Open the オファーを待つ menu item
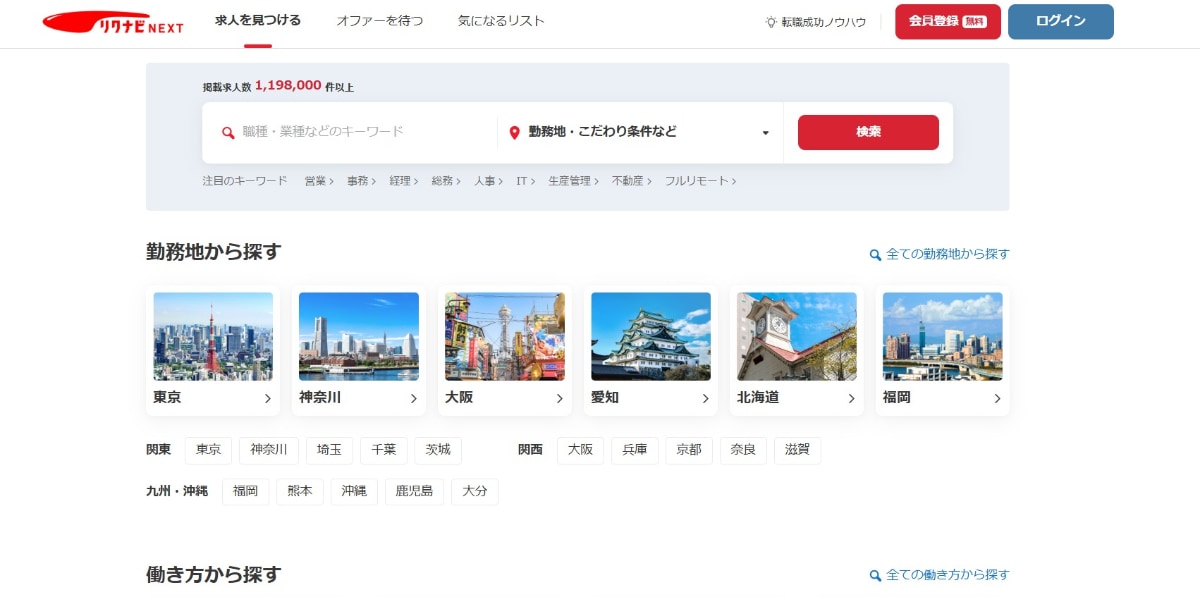The image size is (1200, 597). (x=379, y=20)
